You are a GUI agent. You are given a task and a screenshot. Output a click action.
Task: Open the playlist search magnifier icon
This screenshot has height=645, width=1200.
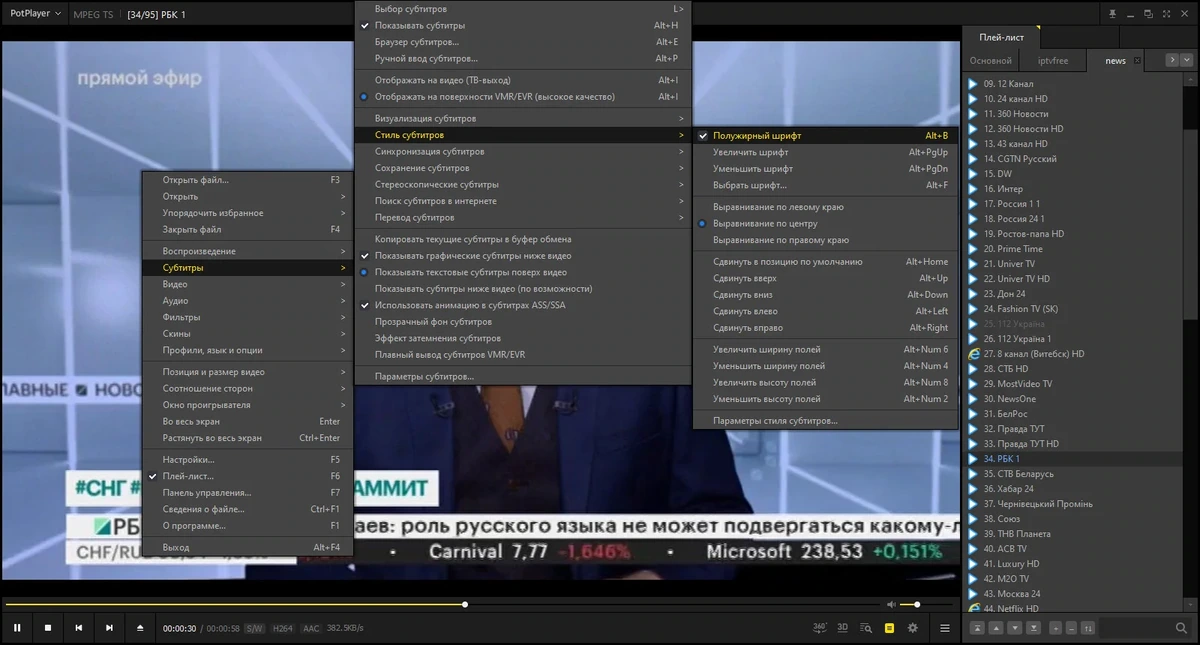pos(1181,628)
